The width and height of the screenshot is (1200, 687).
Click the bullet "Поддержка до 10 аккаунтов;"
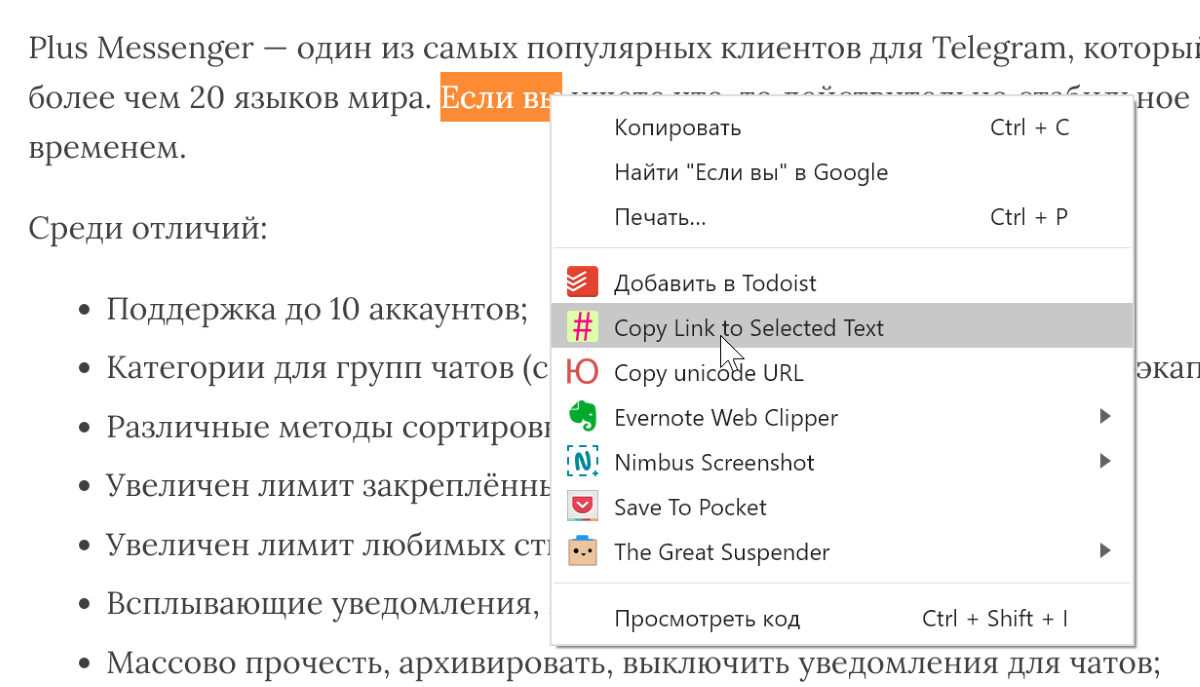[317, 308]
